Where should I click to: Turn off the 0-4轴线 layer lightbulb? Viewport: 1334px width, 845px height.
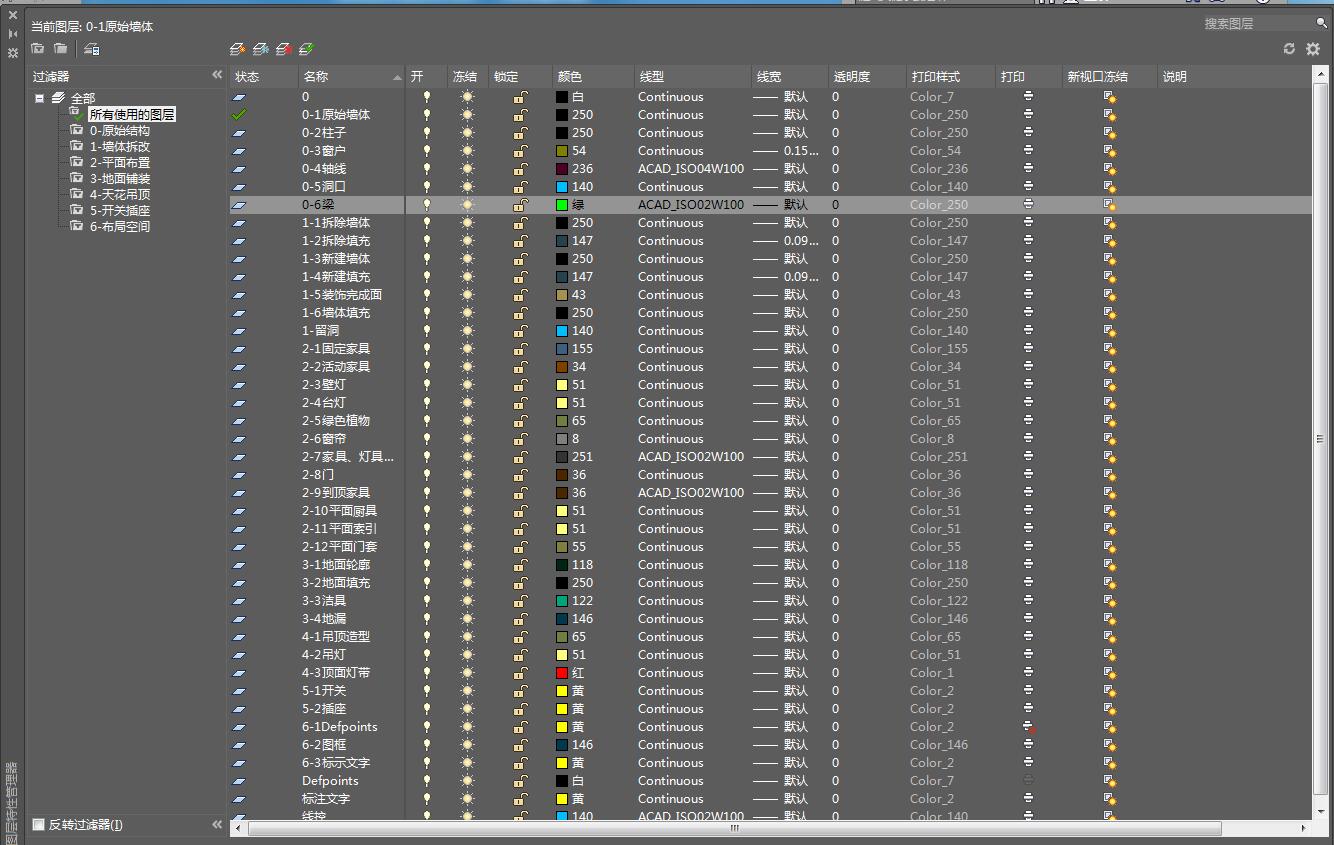click(x=427, y=169)
